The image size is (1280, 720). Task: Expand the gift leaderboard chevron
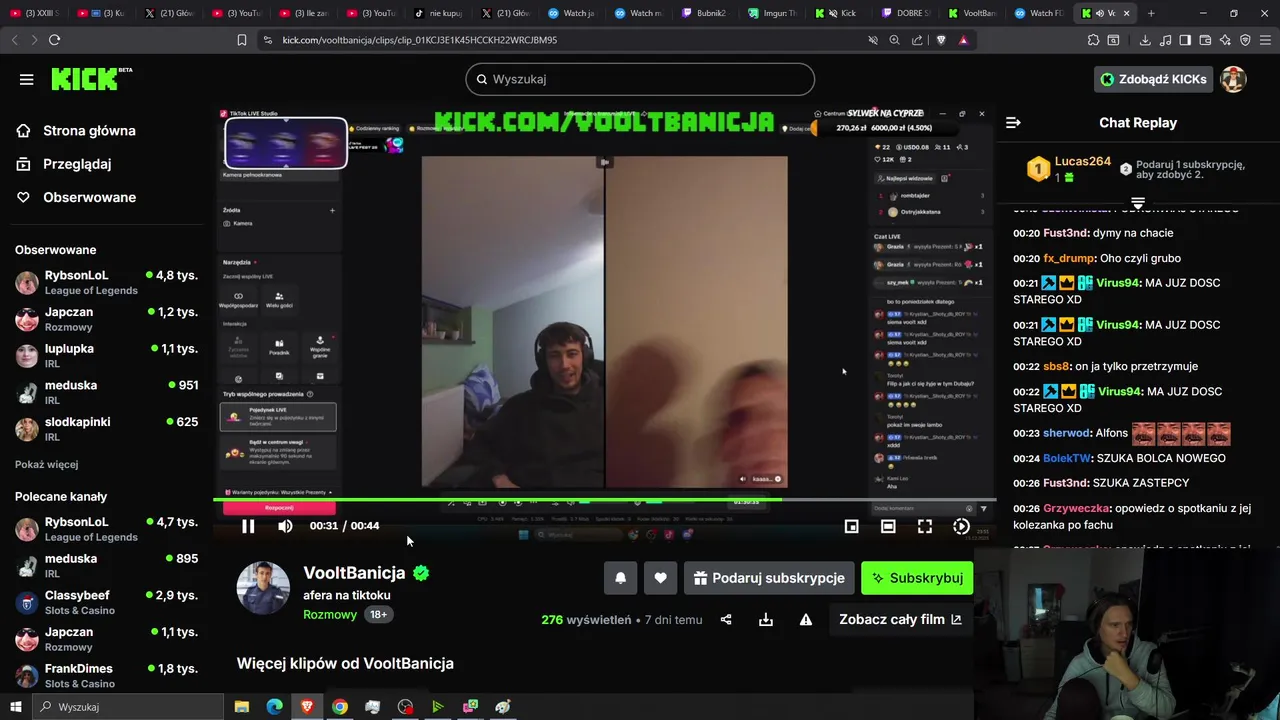tap(1138, 203)
